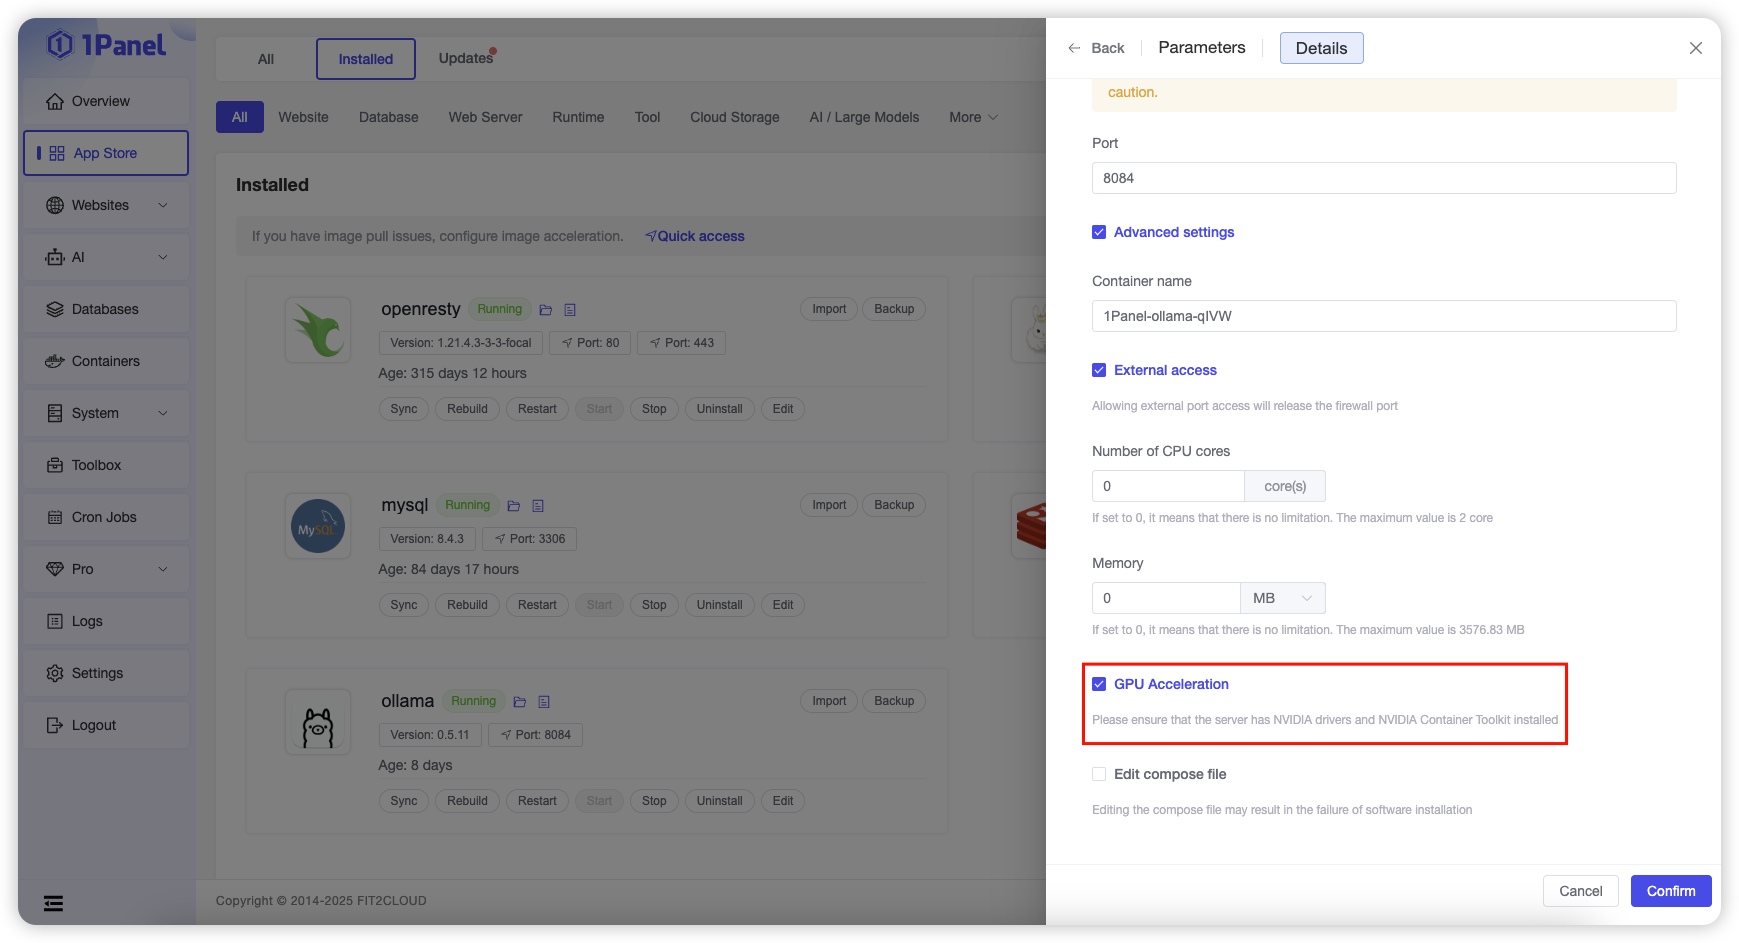Viewport: 1739px width, 943px height.
Task: Click the sidebar collapse icon at bottom left
Action: [x=54, y=904]
